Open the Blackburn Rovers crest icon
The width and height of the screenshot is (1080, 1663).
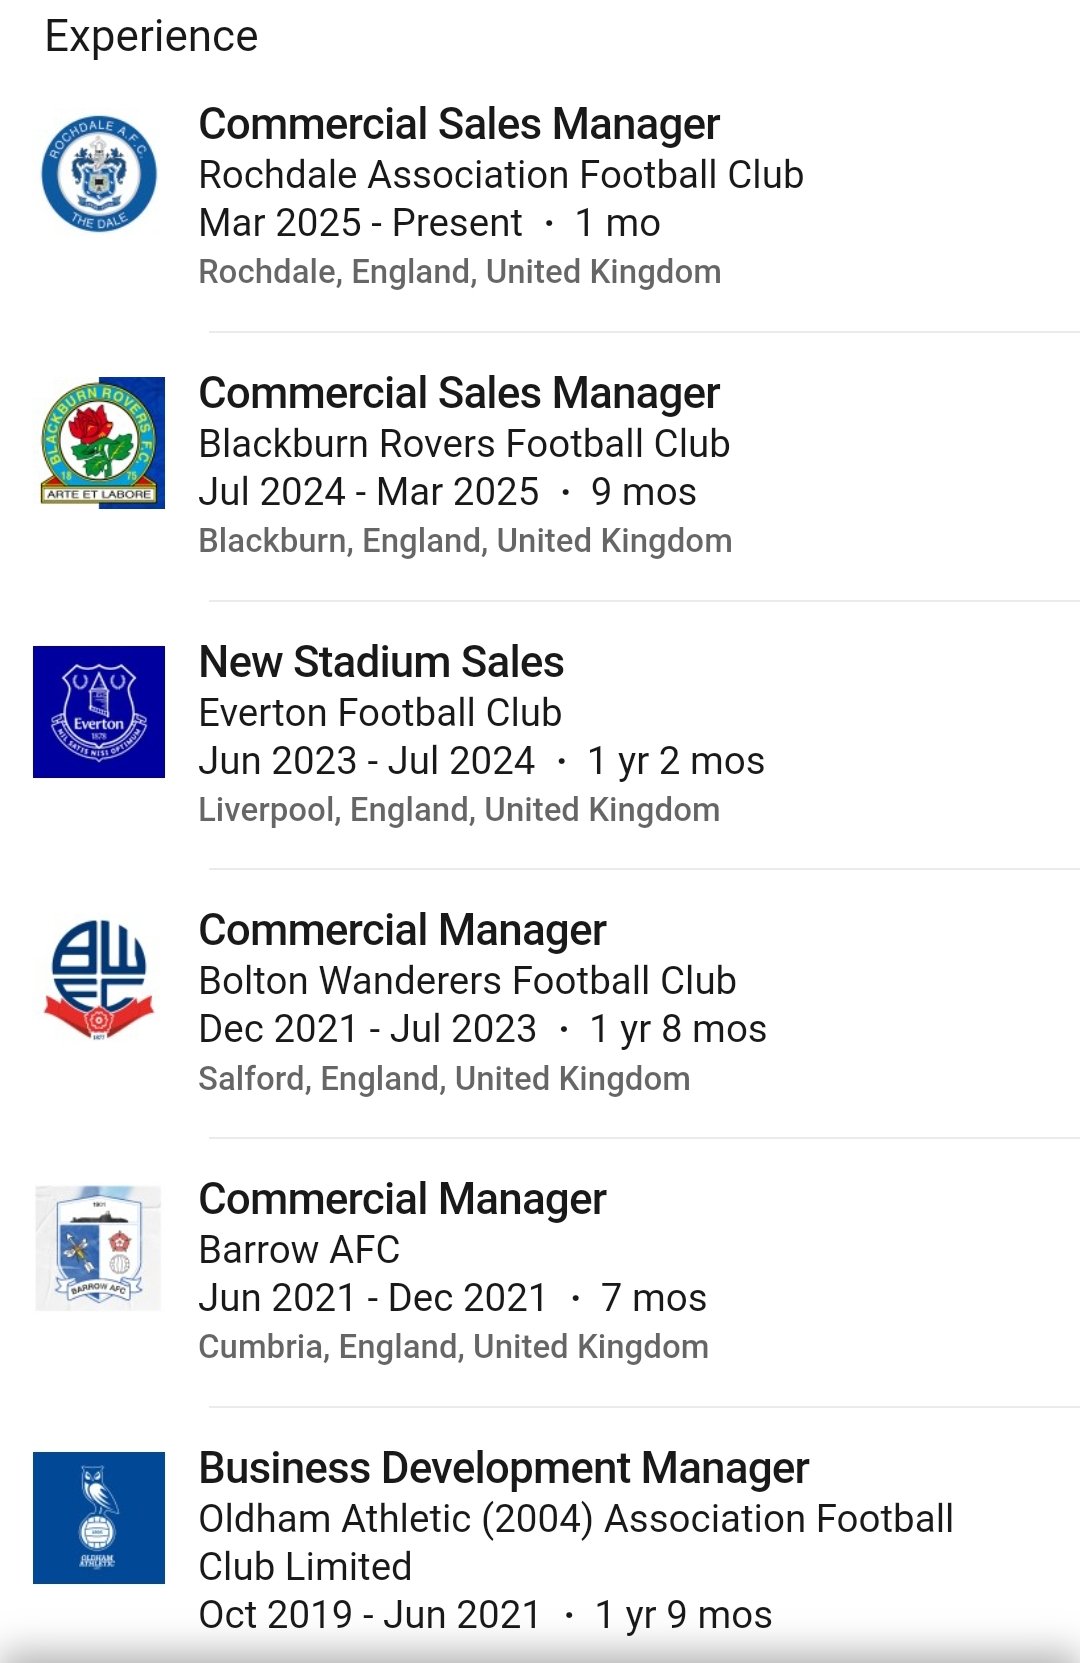point(99,443)
